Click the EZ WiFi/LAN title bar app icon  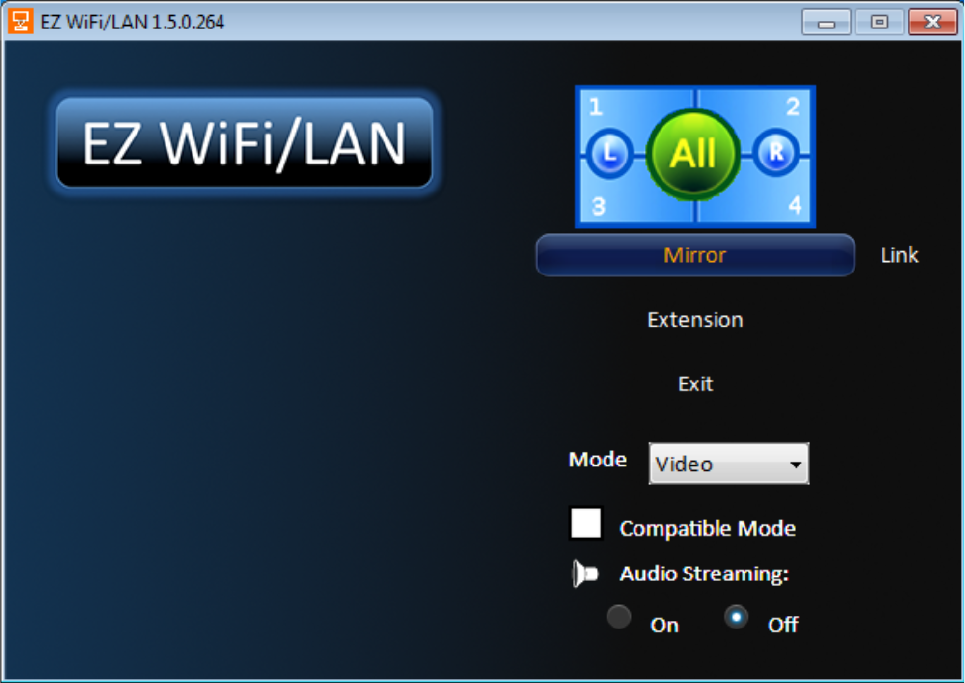tap(20, 22)
